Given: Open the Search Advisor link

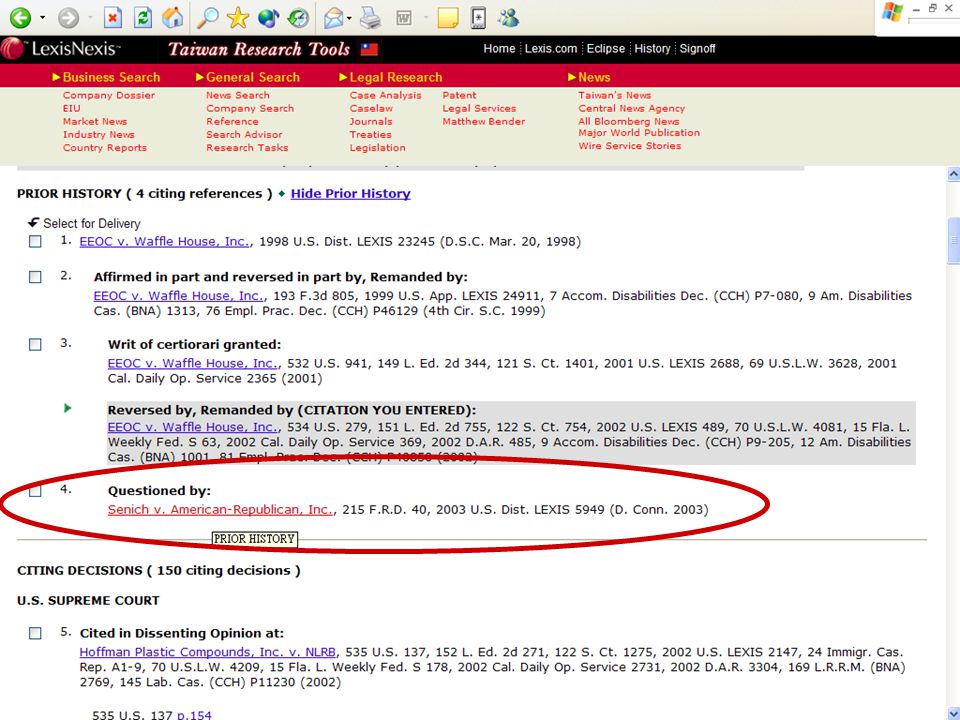Looking at the screenshot, I should (244, 135).
